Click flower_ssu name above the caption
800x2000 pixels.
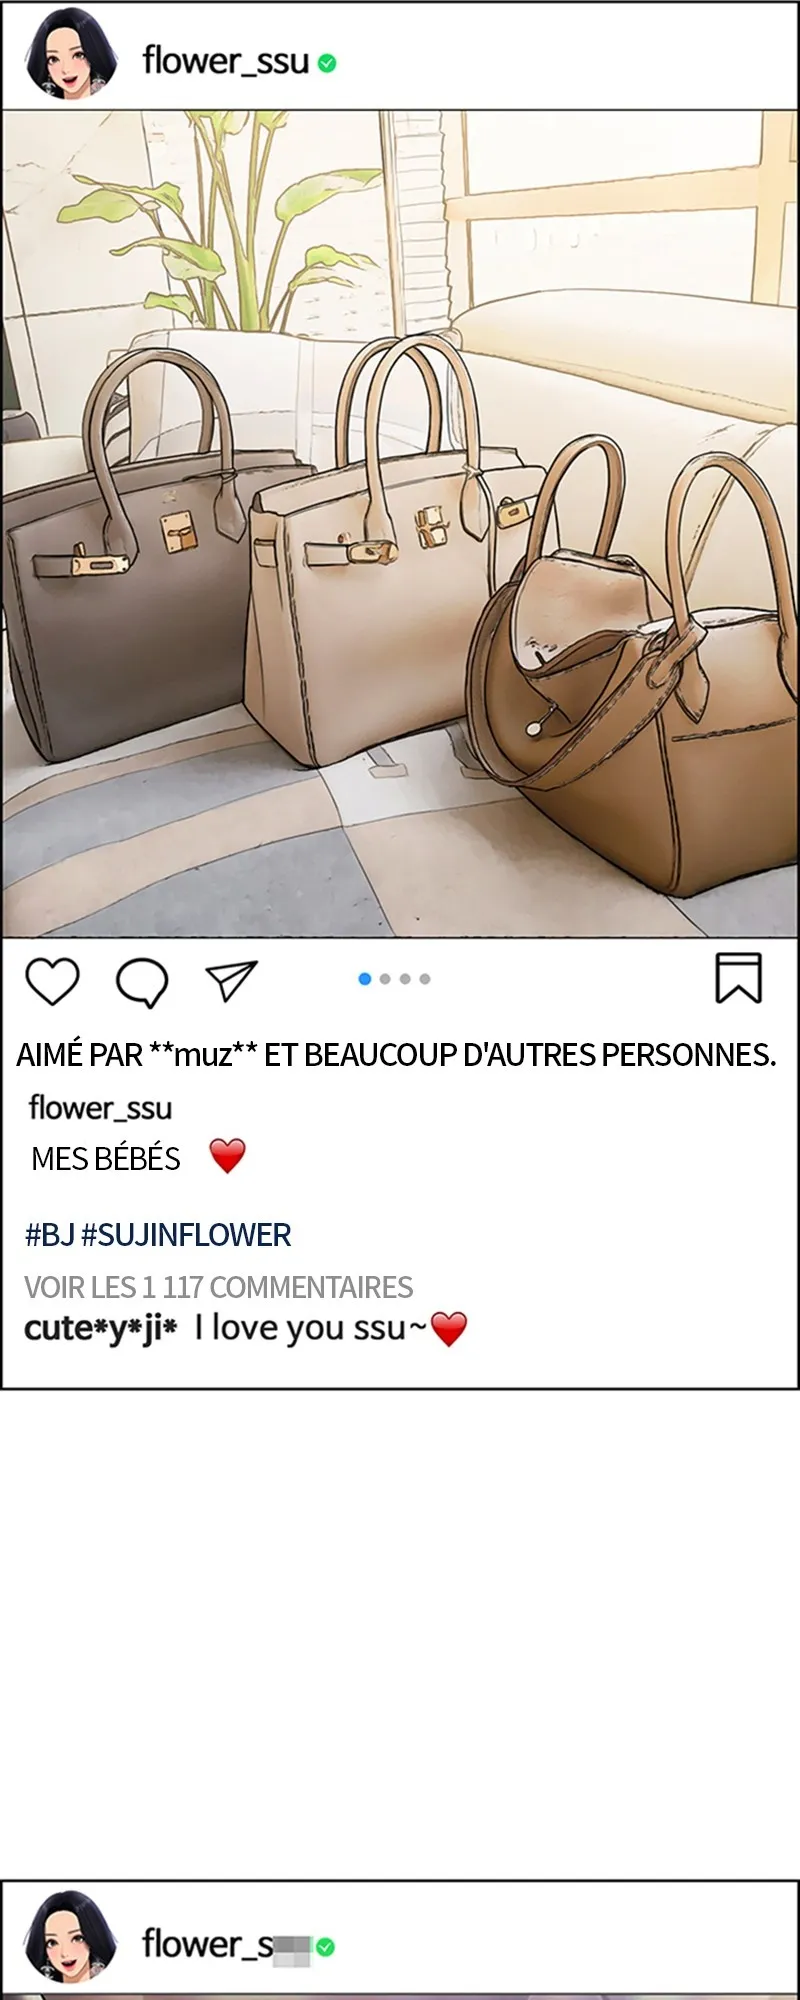point(100,1108)
